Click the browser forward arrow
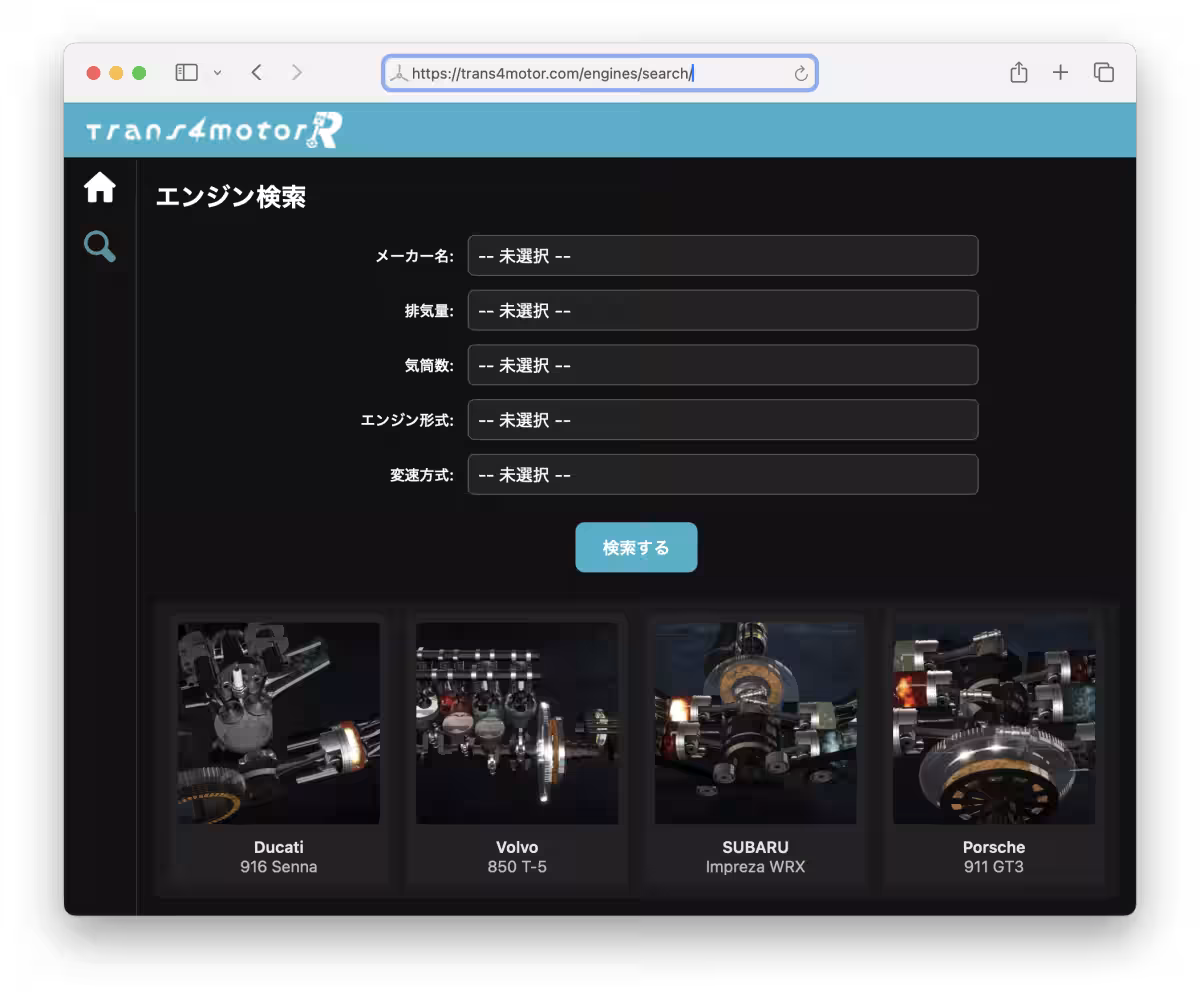 tap(297, 72)
